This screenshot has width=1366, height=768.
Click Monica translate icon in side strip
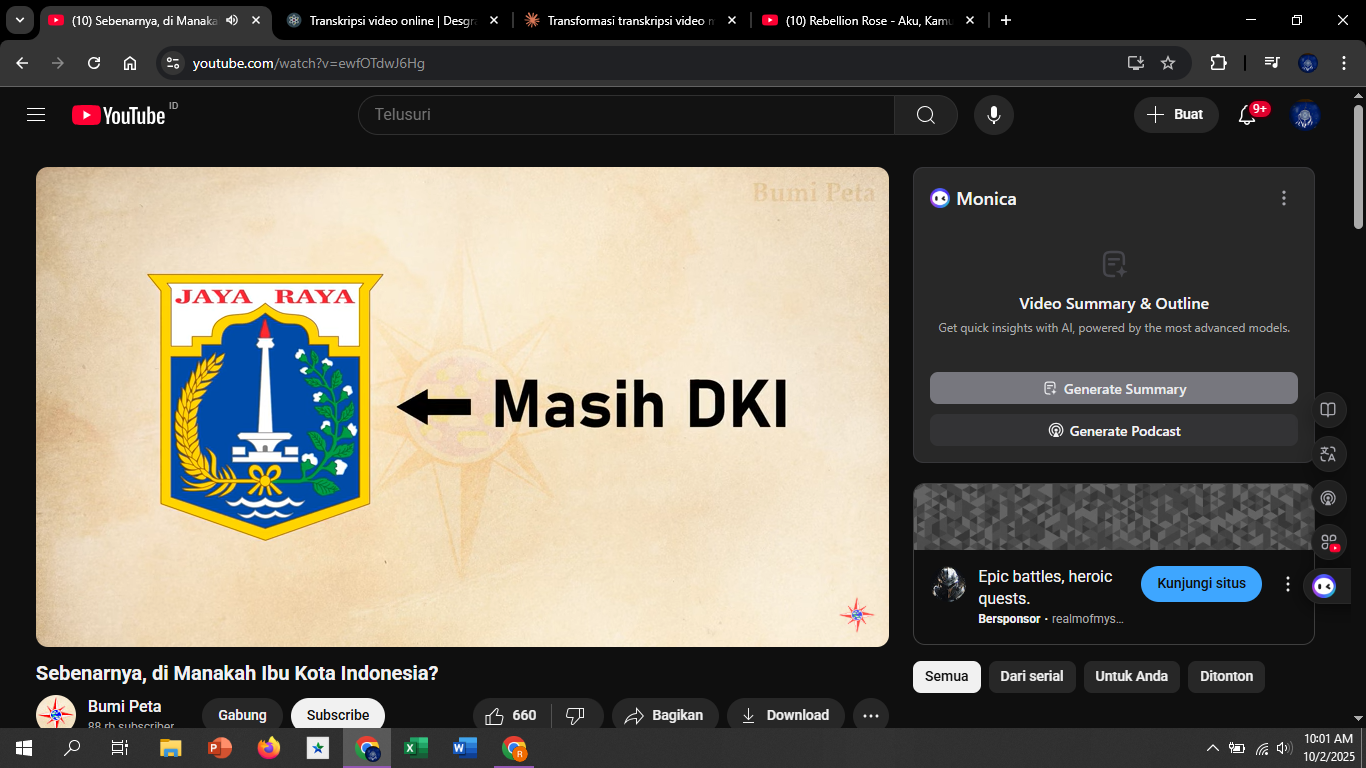click(x=1328, y=454)
